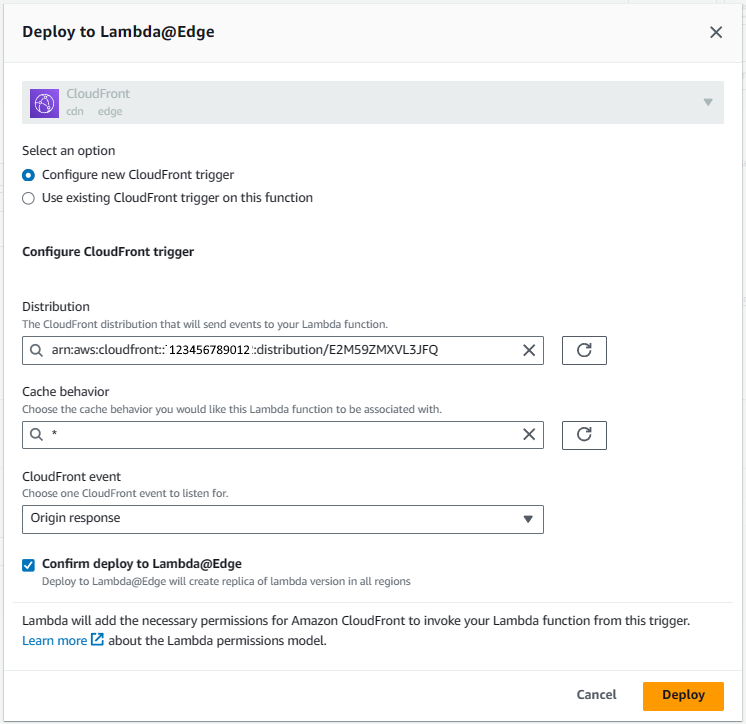The height and width of the screenshot is (724, 746).
Task: Clear the Distribution ARN field
Action: [529, 351]
